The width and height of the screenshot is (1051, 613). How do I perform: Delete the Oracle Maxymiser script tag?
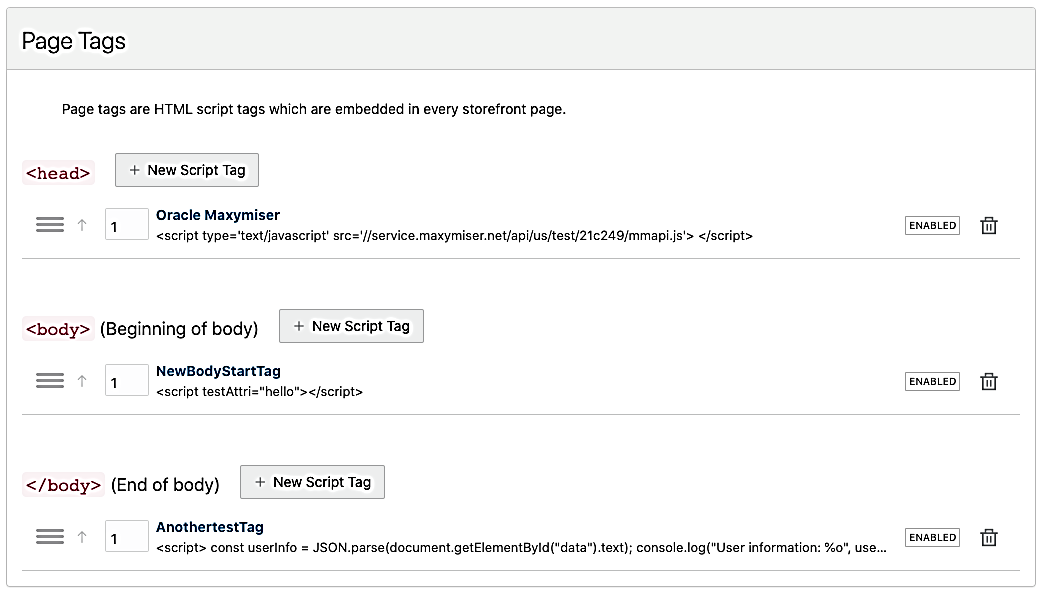pyautogui.click(x=988, y=226)
